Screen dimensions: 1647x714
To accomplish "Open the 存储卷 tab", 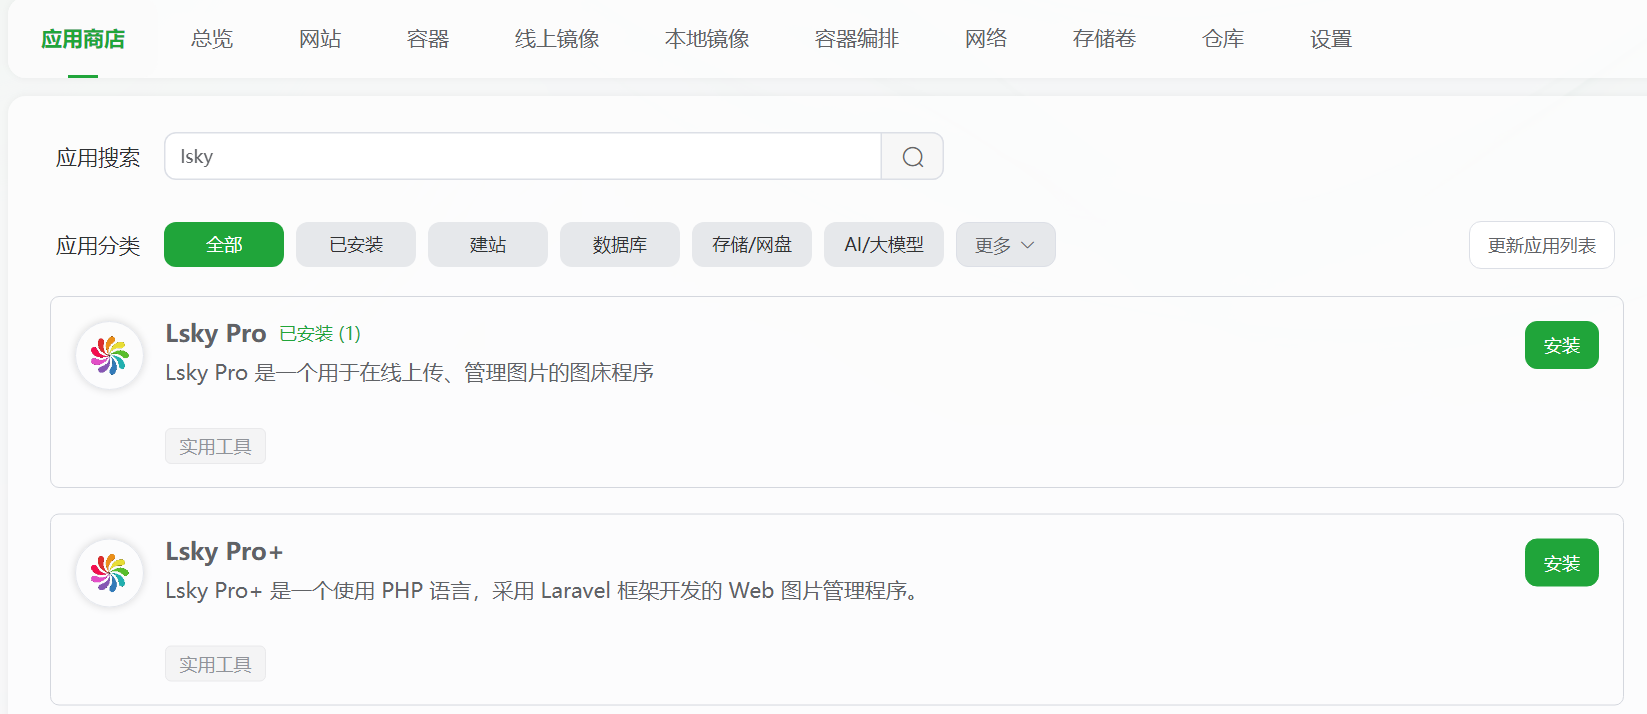I will tap(1104, 39).
